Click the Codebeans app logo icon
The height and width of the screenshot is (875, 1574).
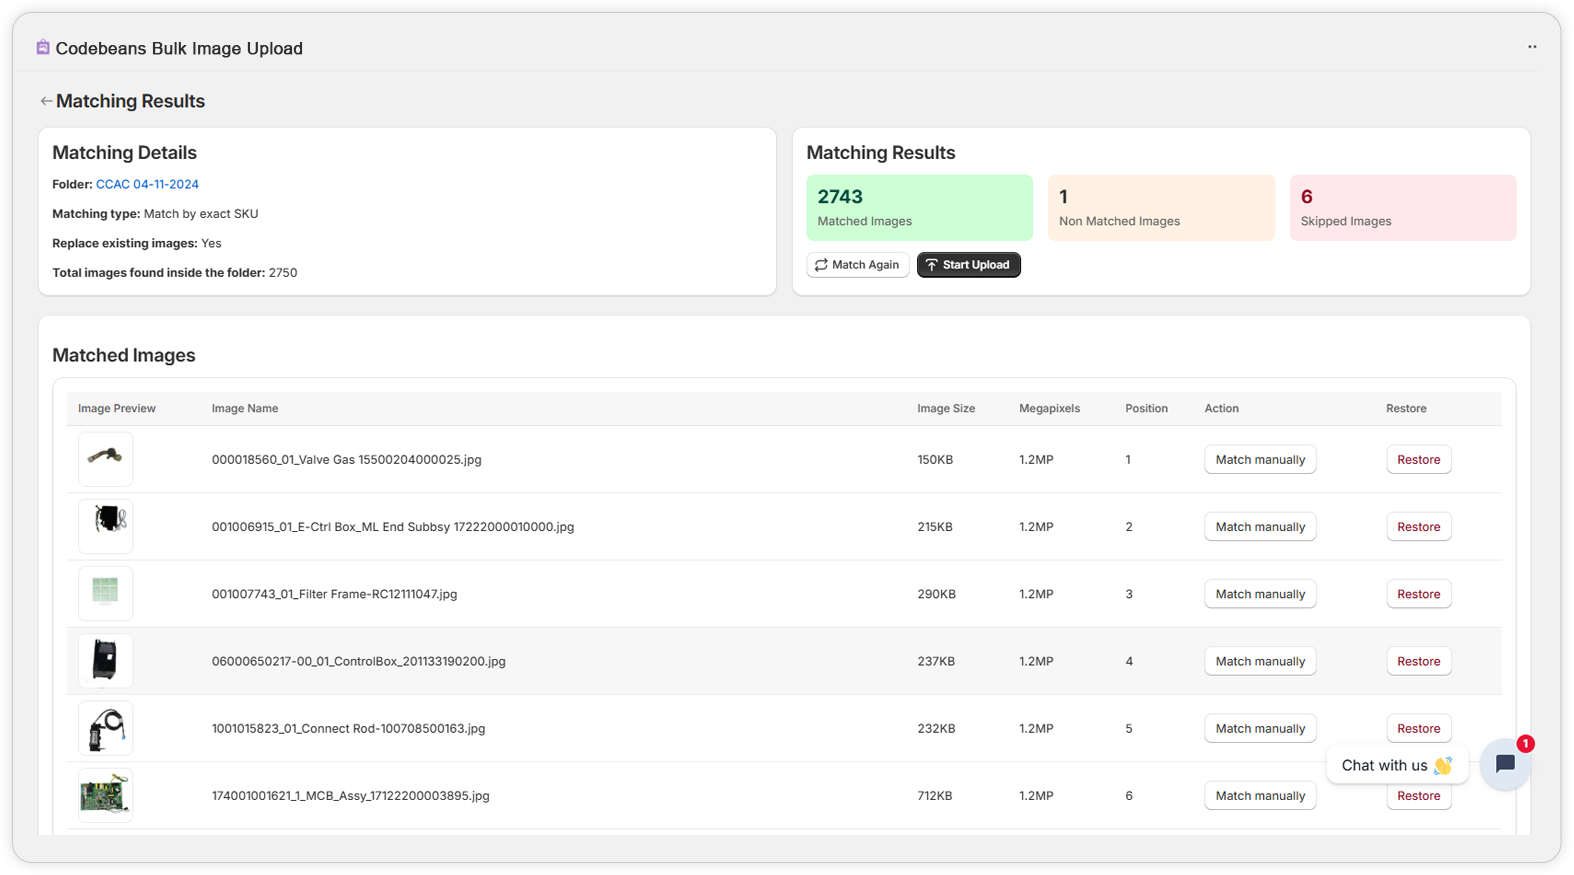click(x=43, y=48)
